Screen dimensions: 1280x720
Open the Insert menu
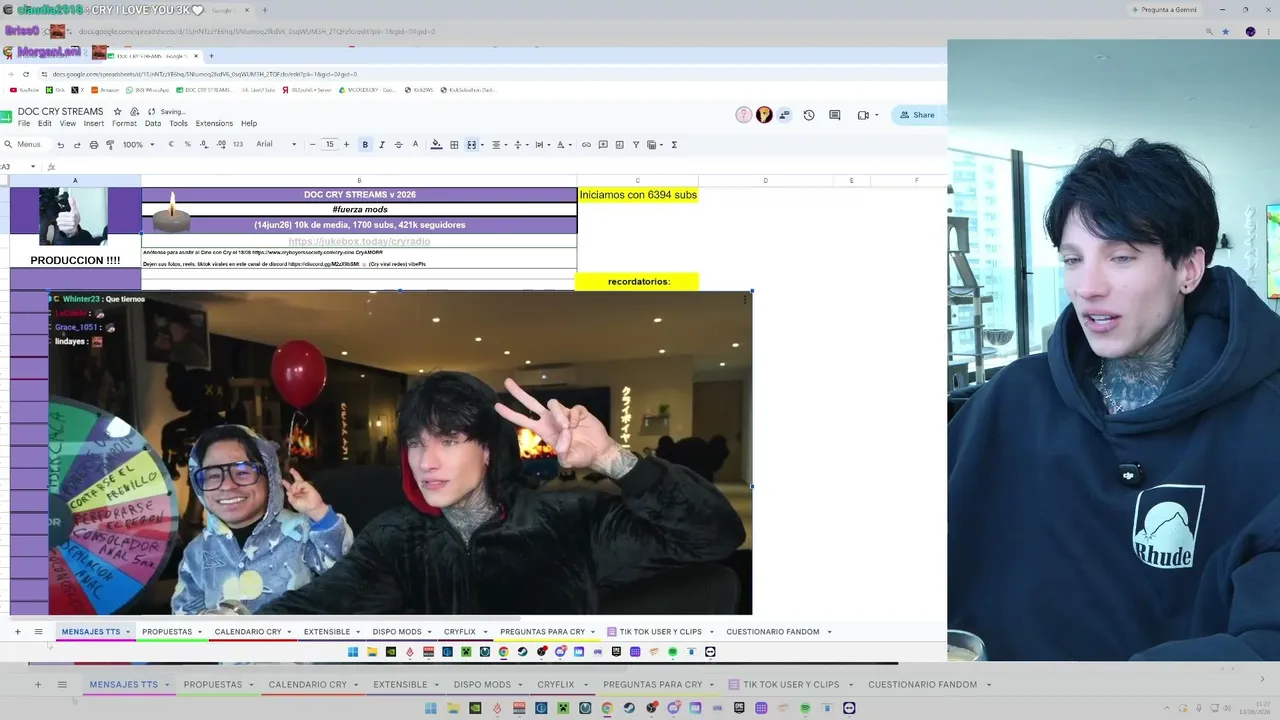click(94, 124)
